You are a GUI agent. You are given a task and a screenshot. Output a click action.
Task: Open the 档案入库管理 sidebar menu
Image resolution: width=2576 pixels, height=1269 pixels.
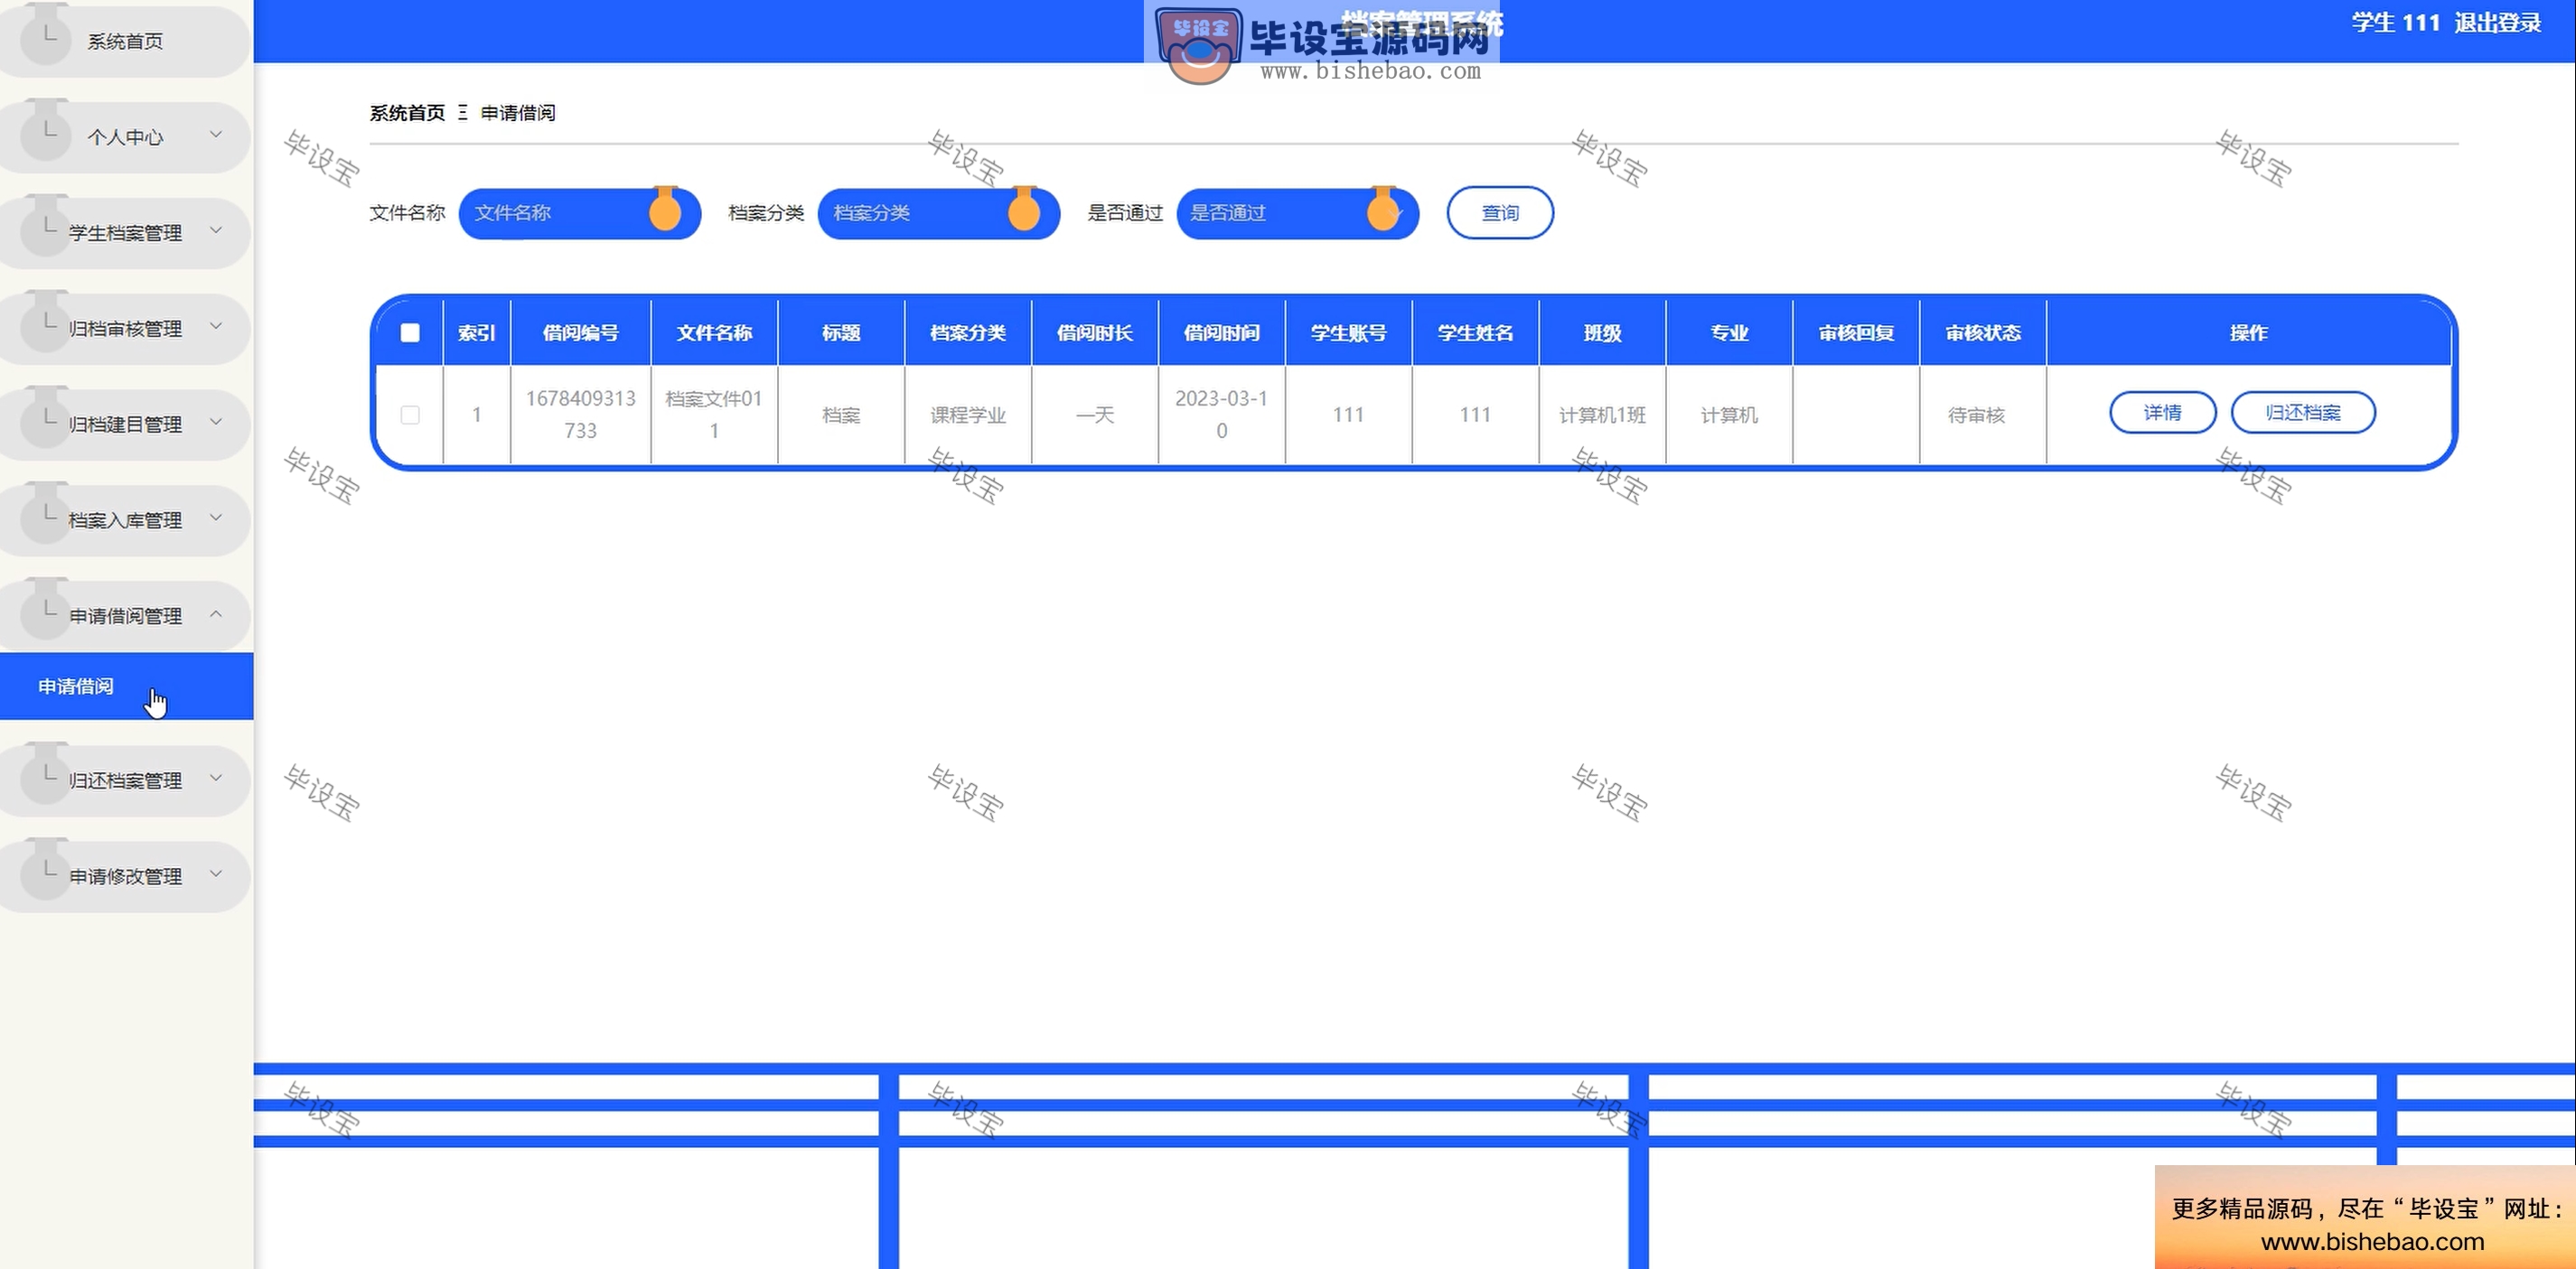click(x=125, y=521)
